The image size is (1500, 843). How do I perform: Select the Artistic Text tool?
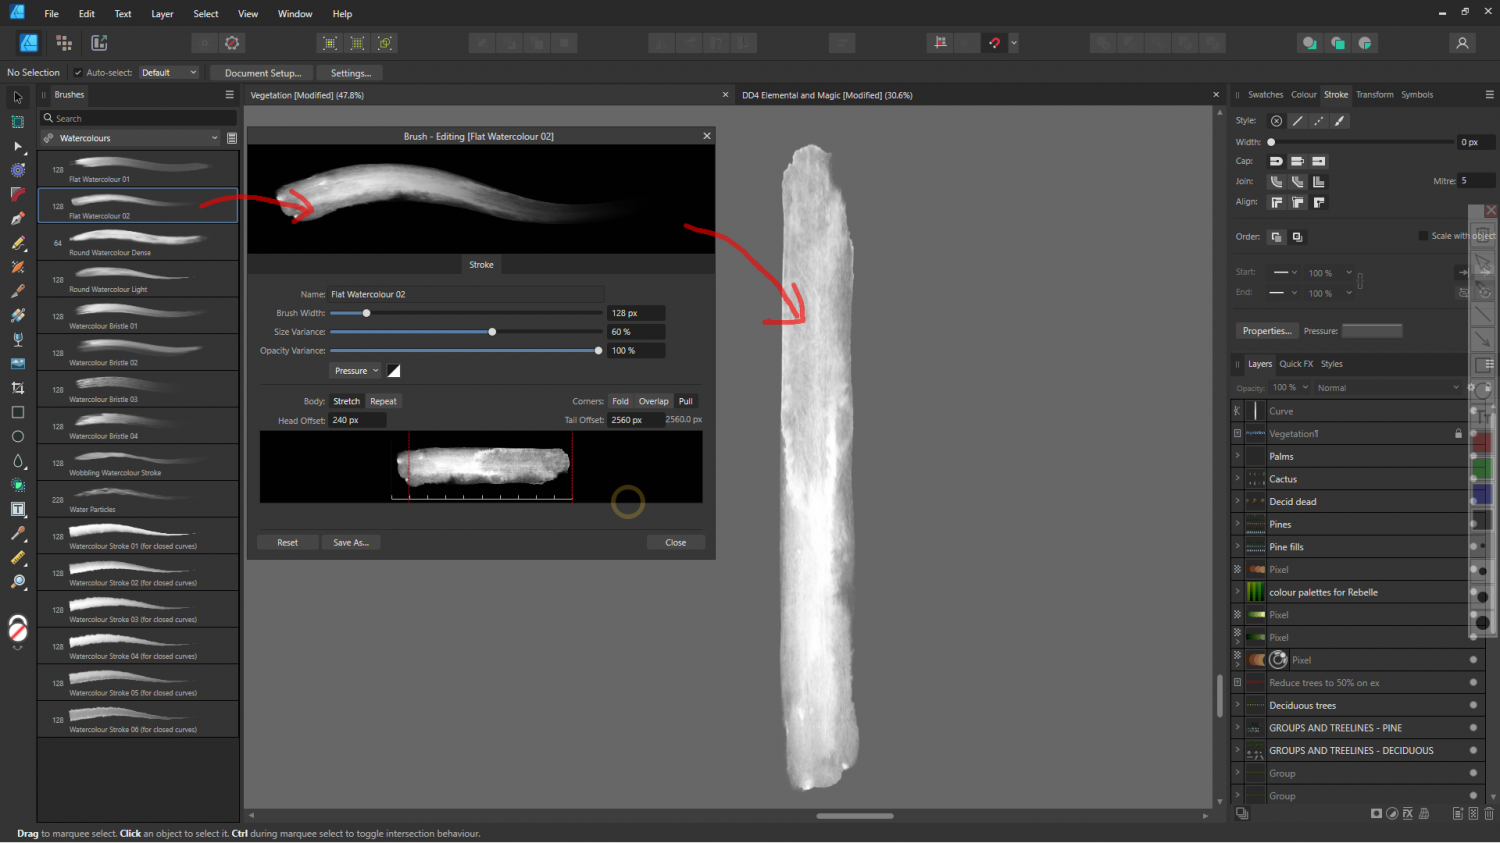tap(18, 509)
